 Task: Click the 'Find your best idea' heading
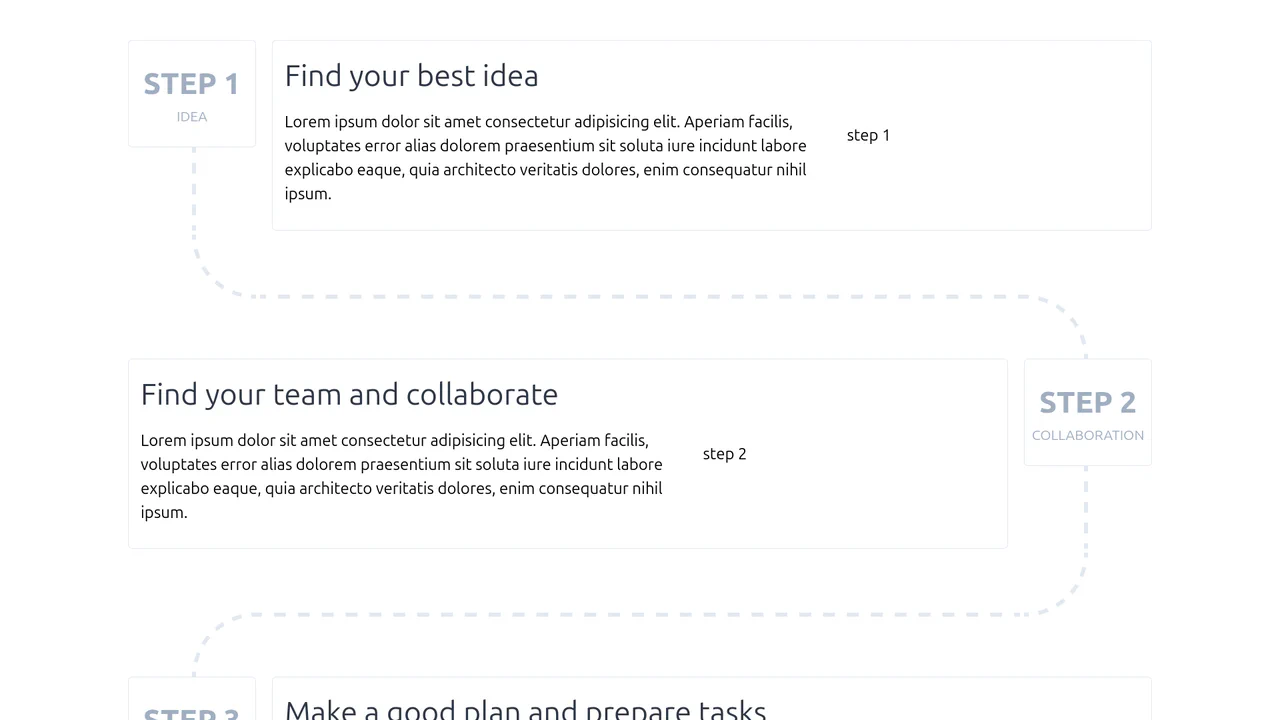(411, 76)
